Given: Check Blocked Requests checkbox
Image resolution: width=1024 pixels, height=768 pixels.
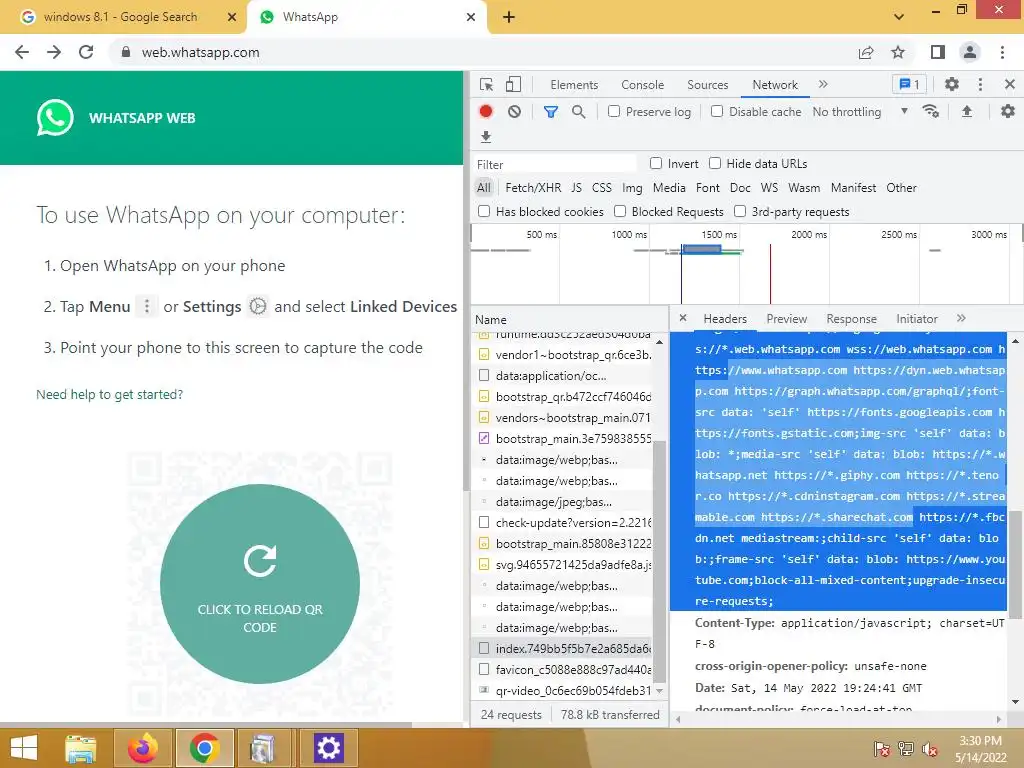Looking at the screenshot, I should (620, 211).
